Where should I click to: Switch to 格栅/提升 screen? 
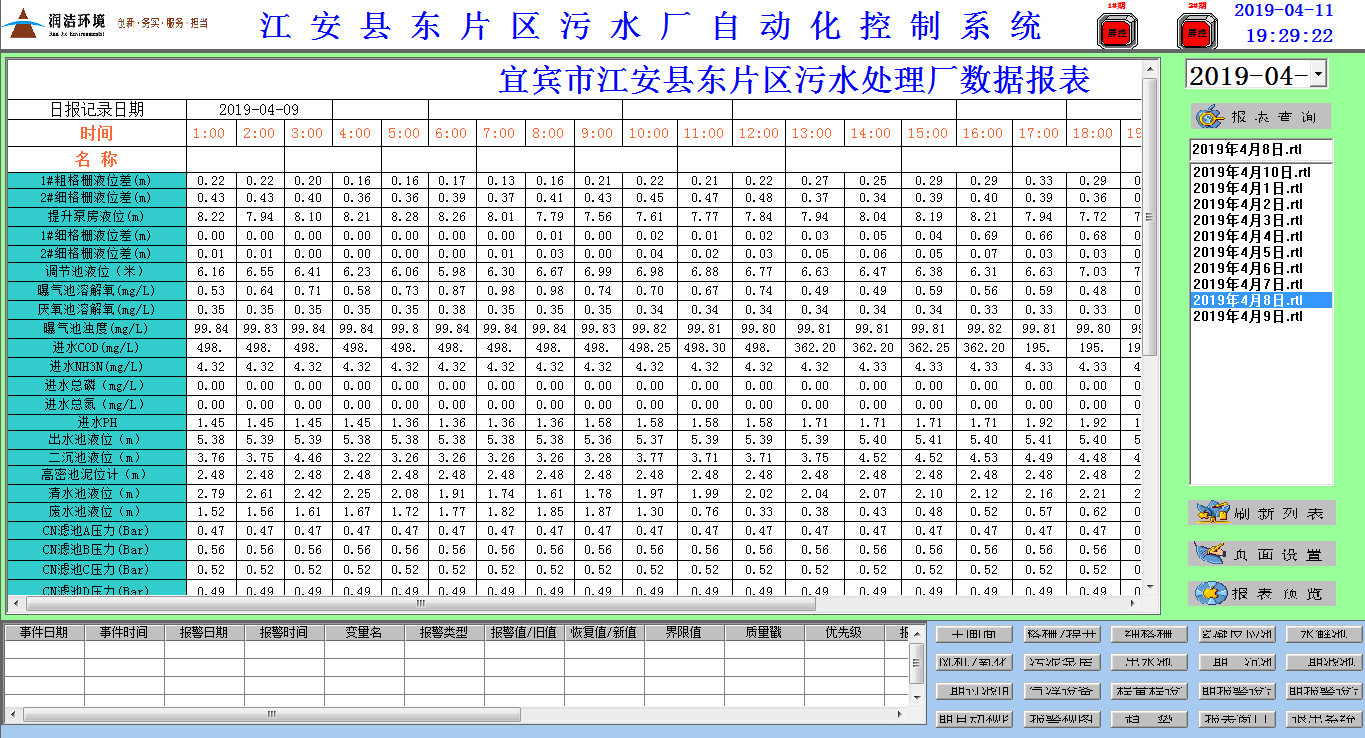[x=1062, y=635]
